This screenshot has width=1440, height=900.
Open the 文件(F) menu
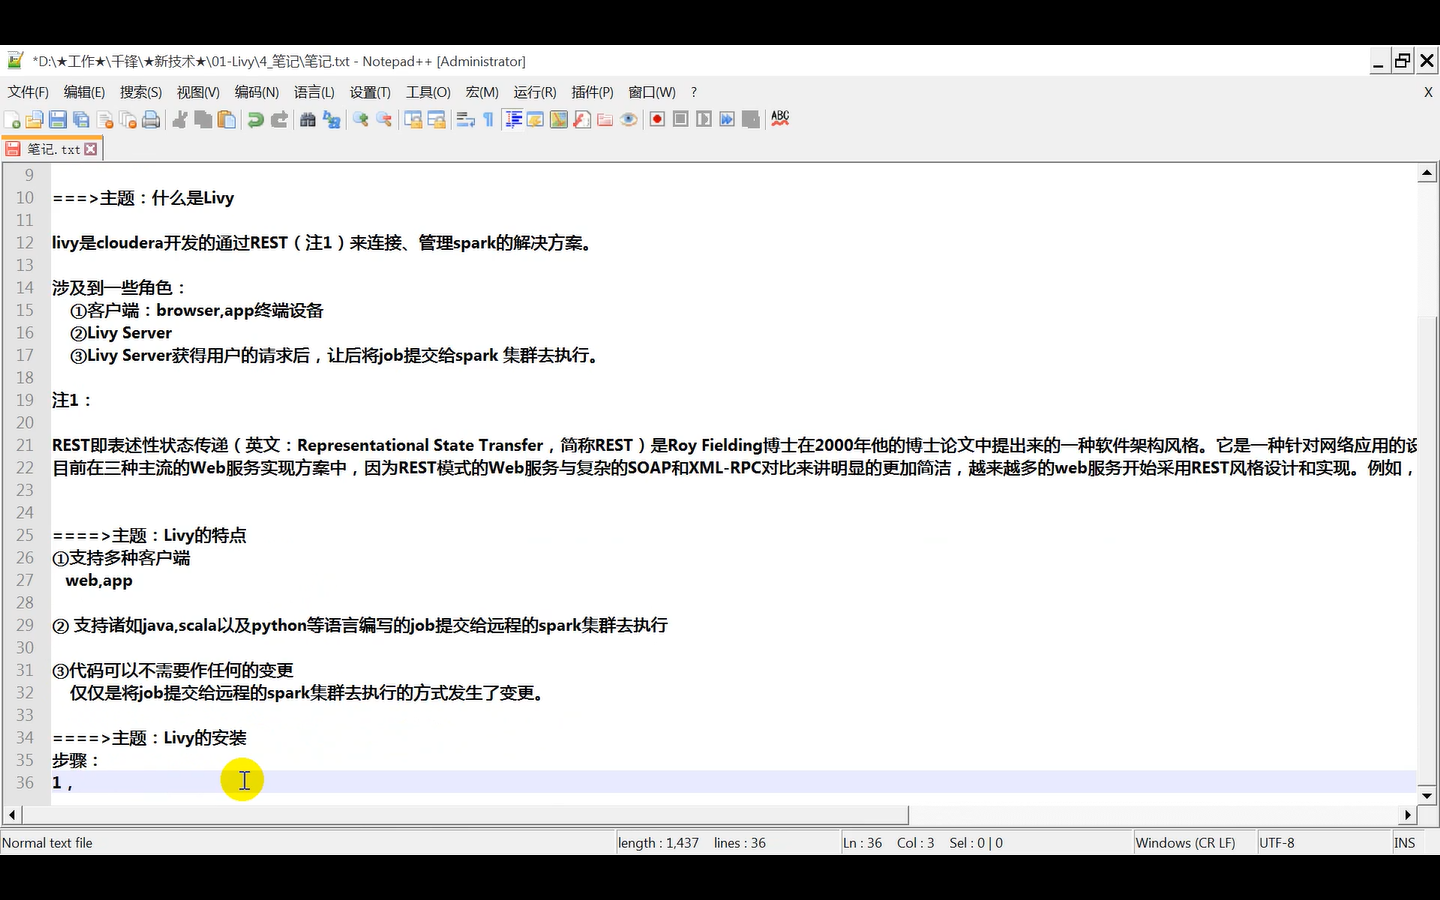(28, 92)
